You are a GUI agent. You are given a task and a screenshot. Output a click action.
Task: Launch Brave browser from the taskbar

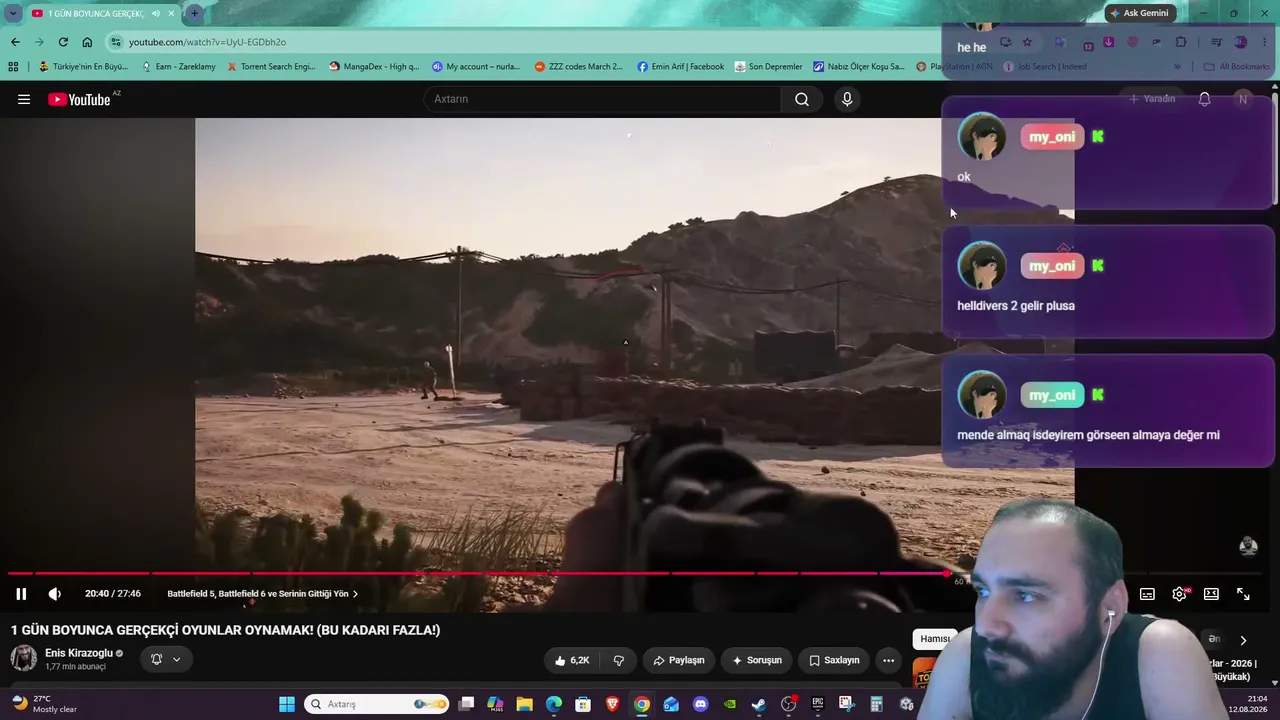click(x=612, y=704)
